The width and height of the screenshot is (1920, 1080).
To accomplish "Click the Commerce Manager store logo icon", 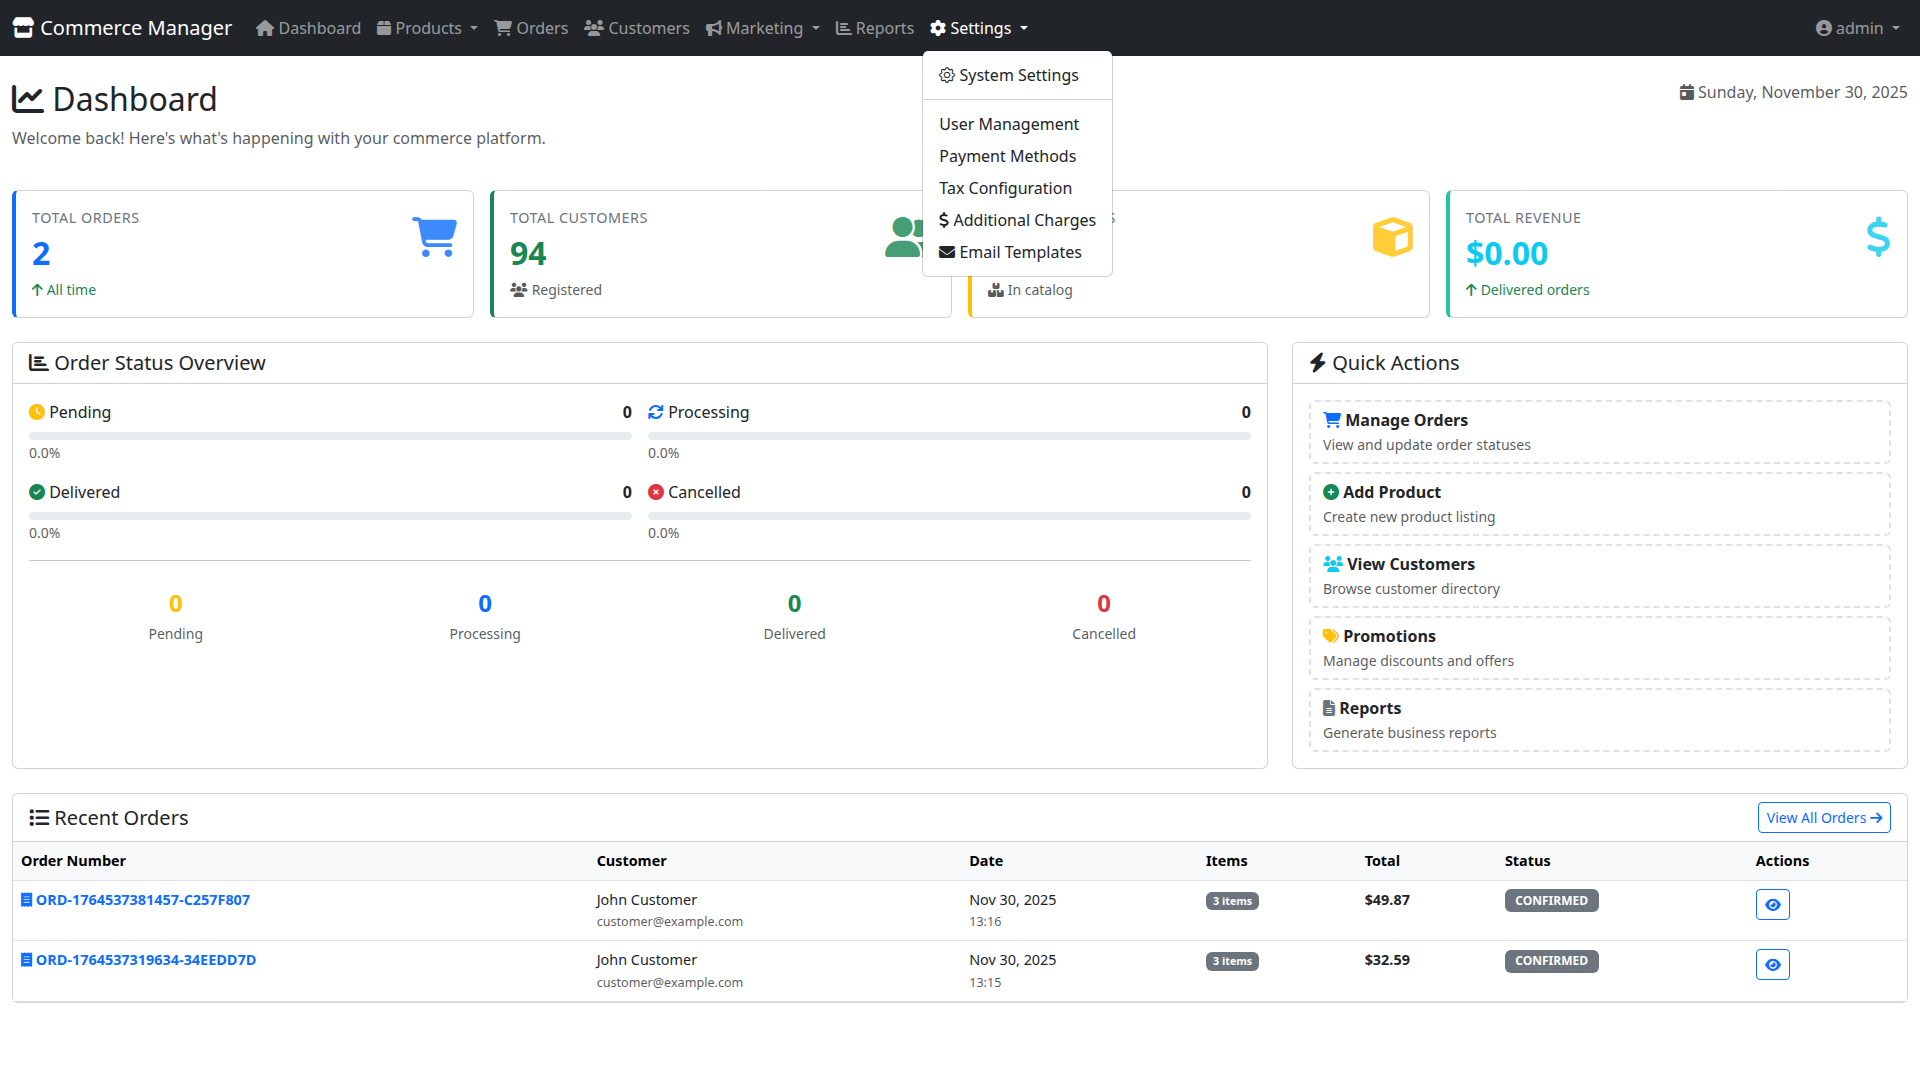I will [x=23, y=28].
